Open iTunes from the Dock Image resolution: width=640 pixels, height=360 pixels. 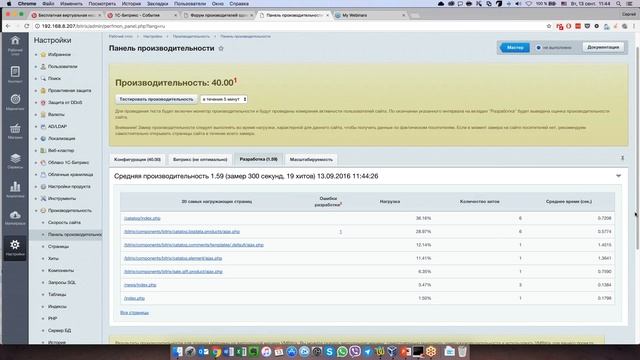266,351
